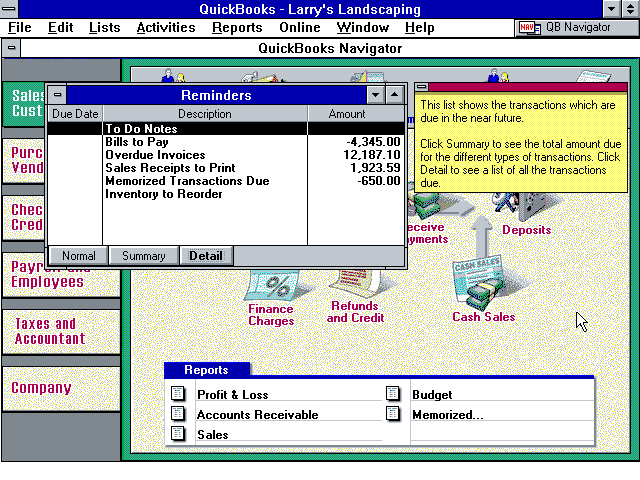Click the Due Date column header

(x=75, y=113)
